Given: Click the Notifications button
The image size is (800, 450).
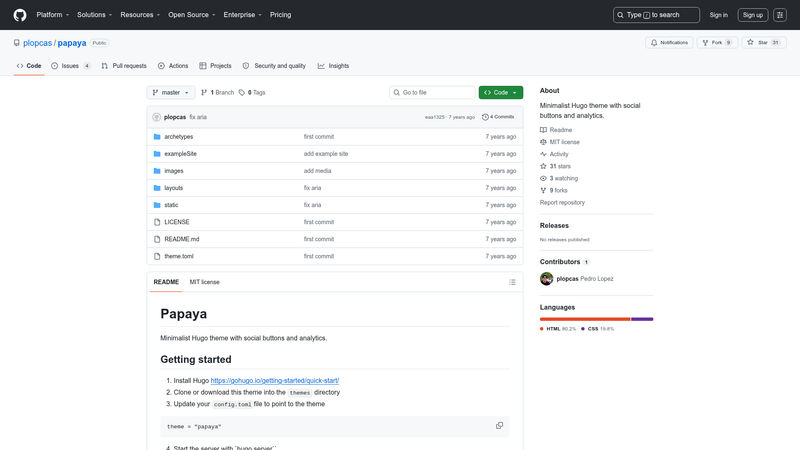Looking at the screenshot, I should tap(669, 43).
